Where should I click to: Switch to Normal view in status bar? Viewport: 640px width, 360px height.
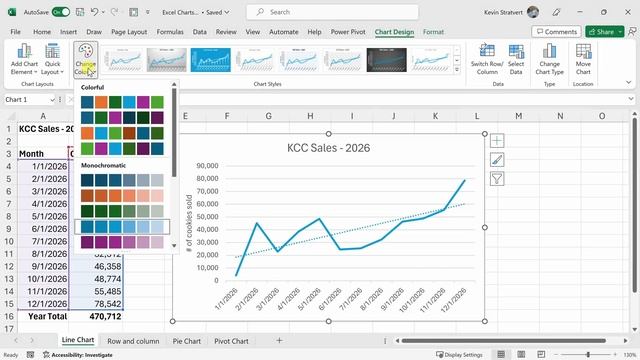tap(501, 354)
